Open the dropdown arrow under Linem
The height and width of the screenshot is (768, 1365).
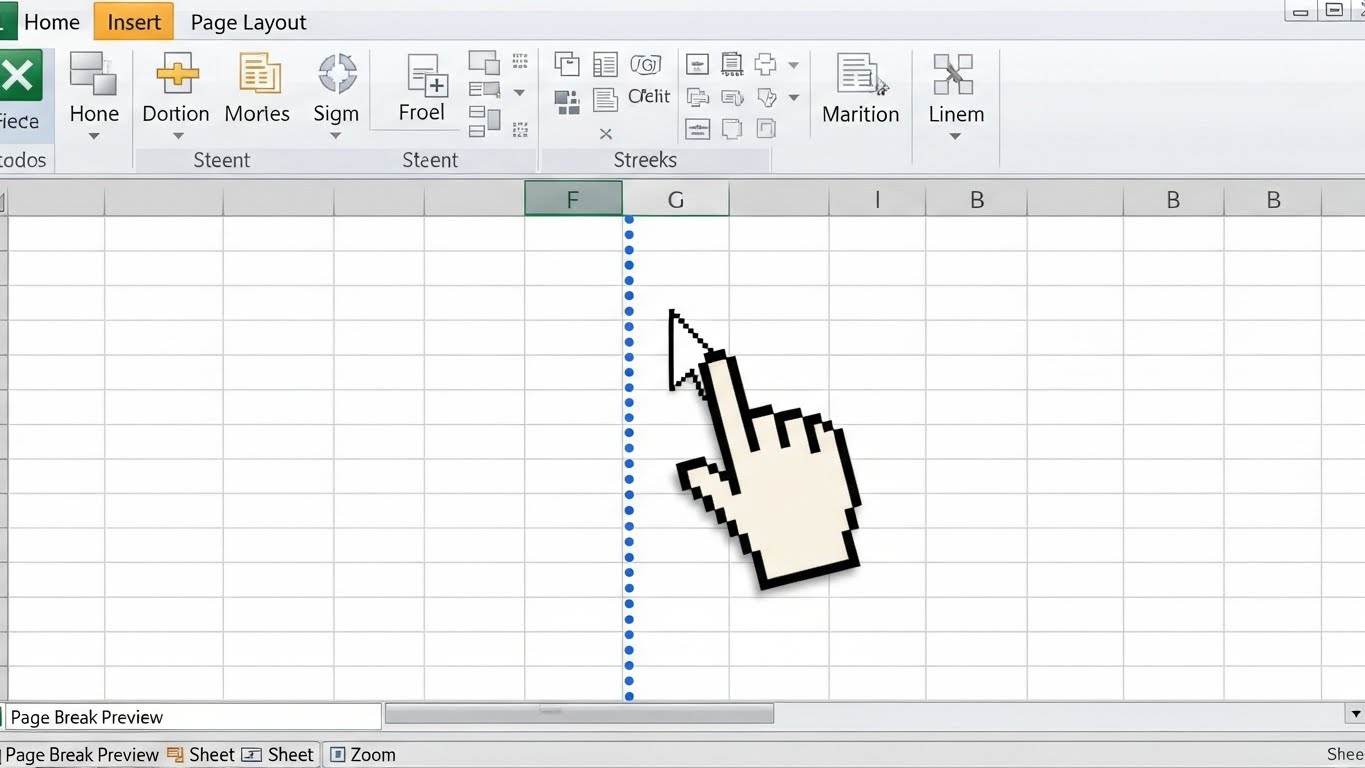955,136
